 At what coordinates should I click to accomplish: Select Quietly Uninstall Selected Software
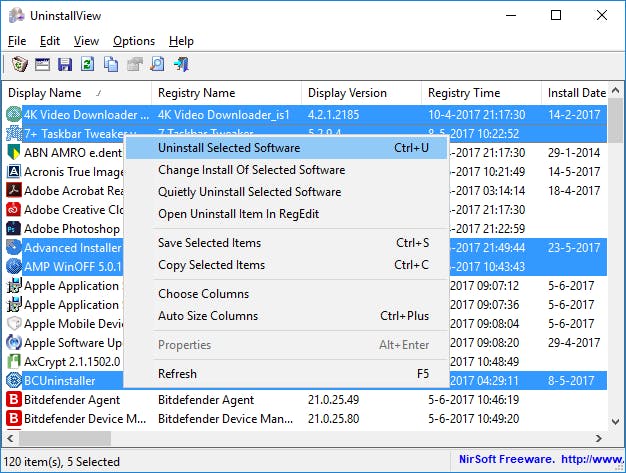pyautogui.click(x=249, y=192)
